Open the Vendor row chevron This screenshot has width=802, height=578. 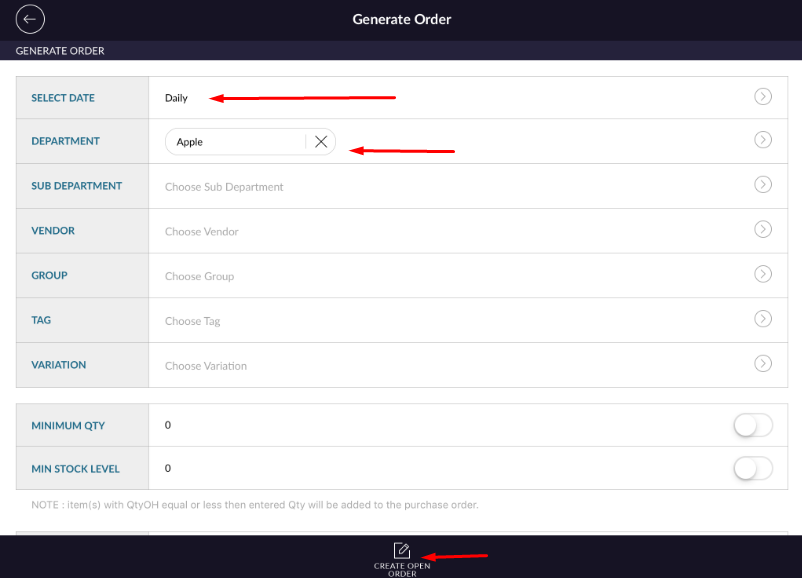point(763,230)
